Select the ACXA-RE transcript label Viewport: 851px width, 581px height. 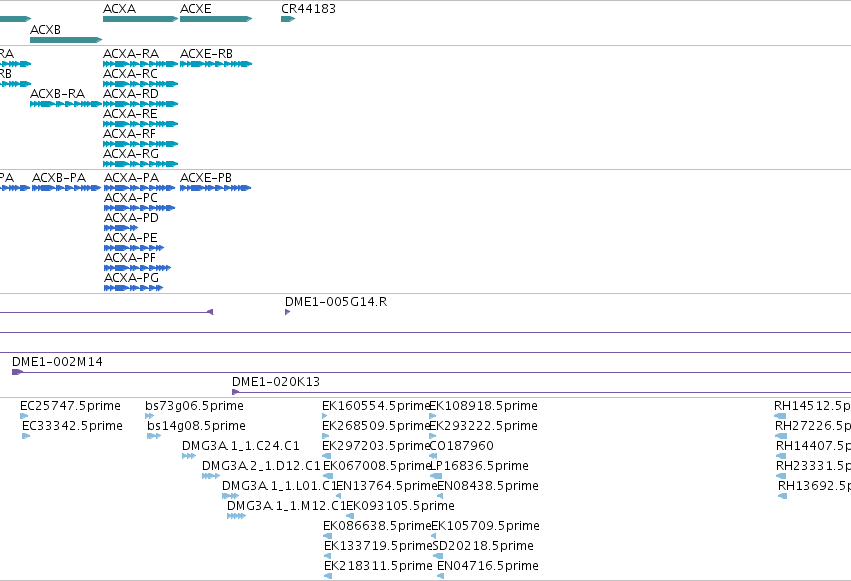tap(130, 114)
